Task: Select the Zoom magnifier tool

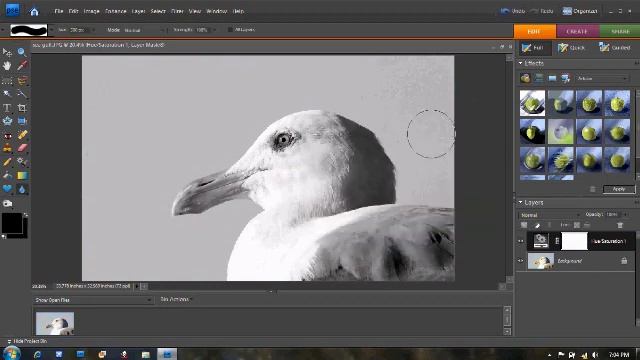Action: [22, 52]
